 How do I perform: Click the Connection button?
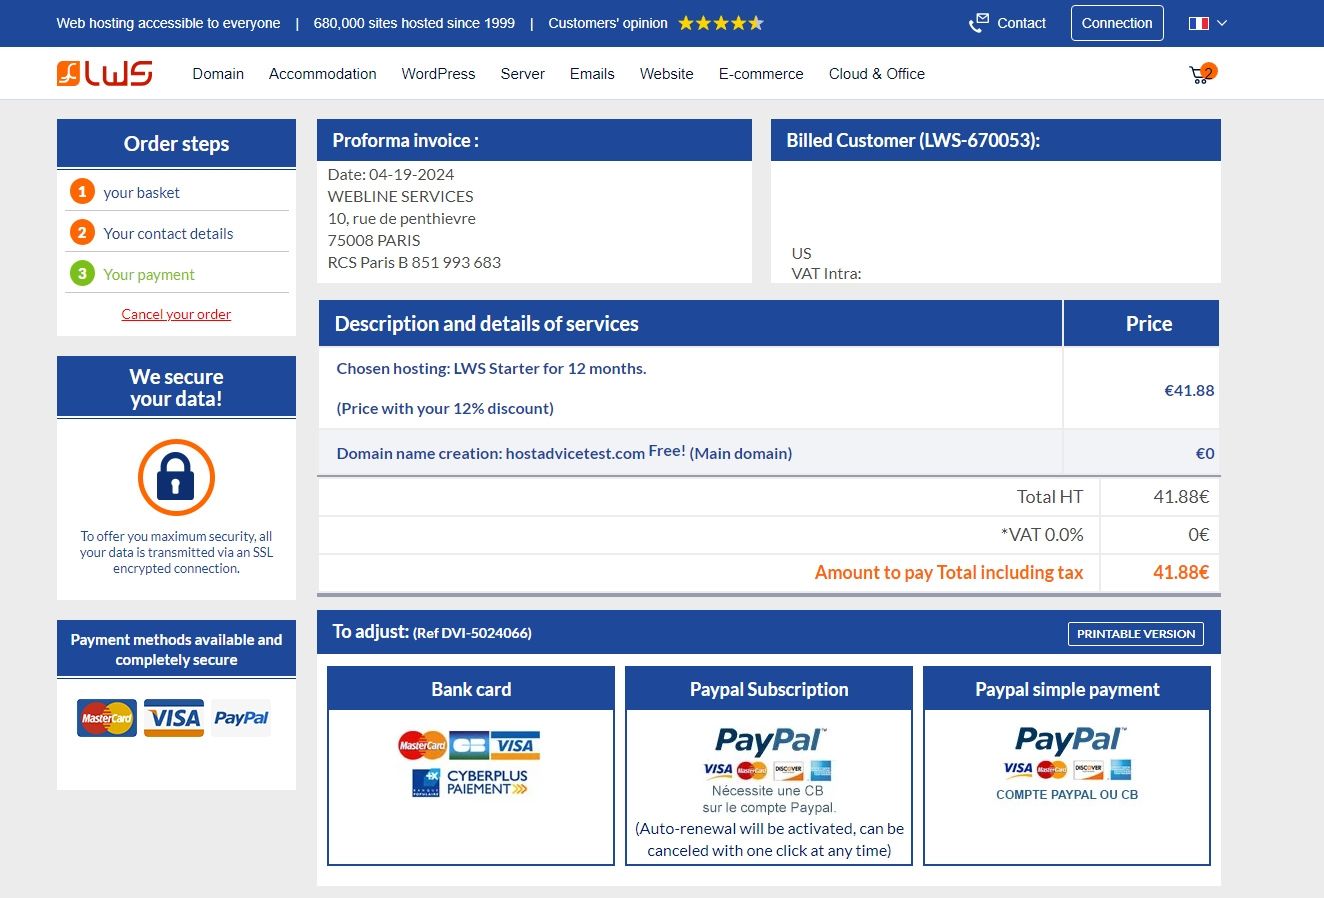(1117, 23)
